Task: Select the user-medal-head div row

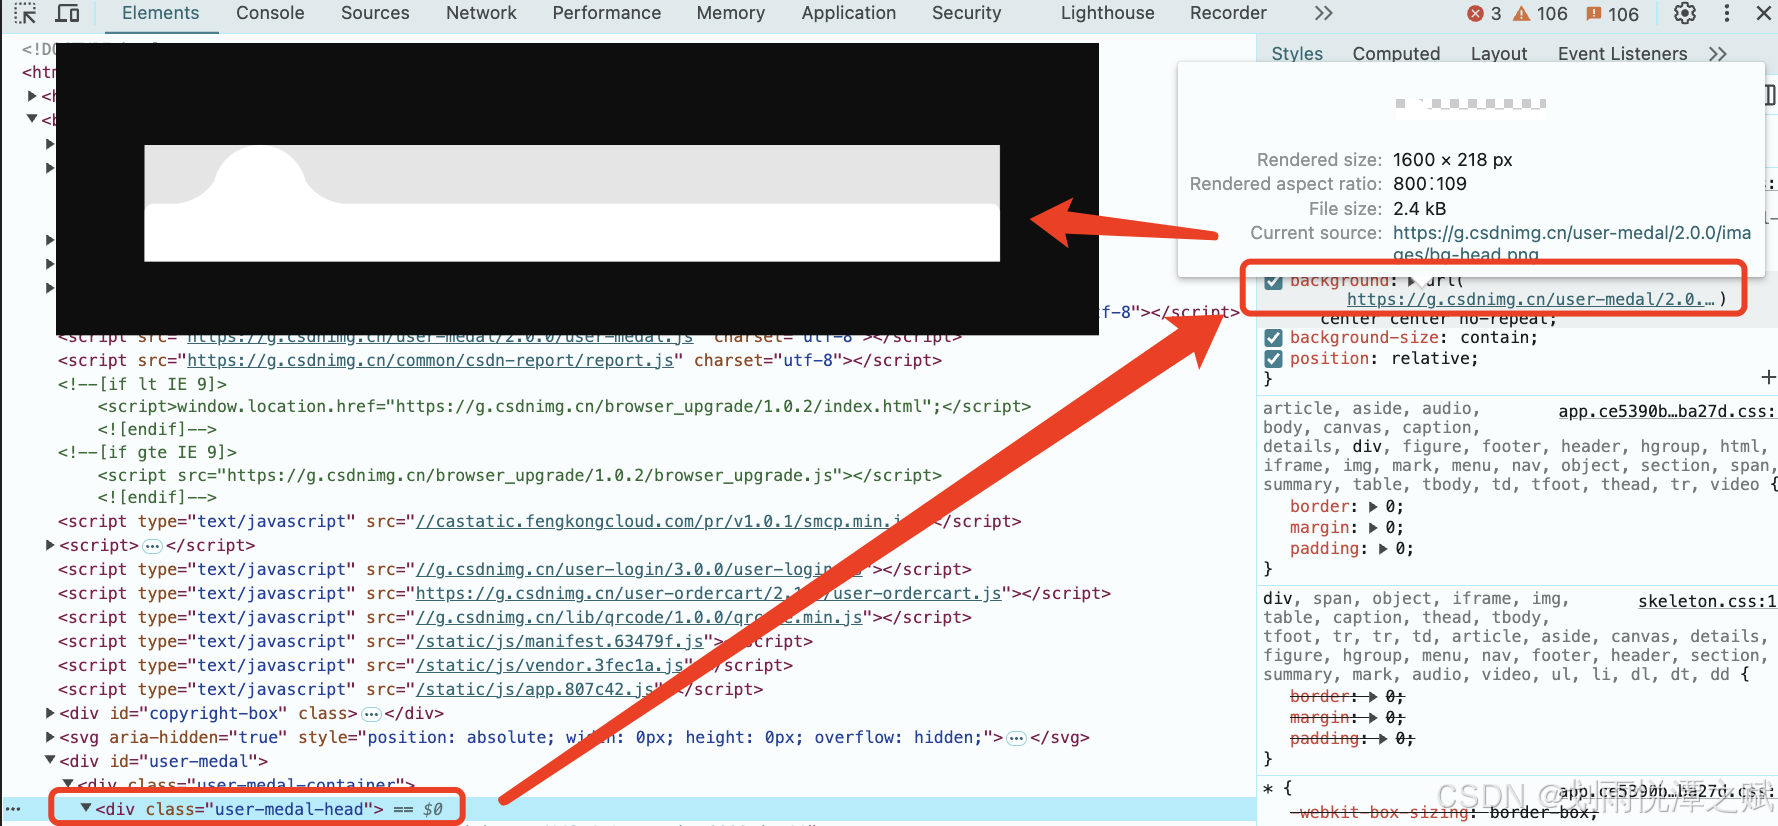Action: (628, 809)
